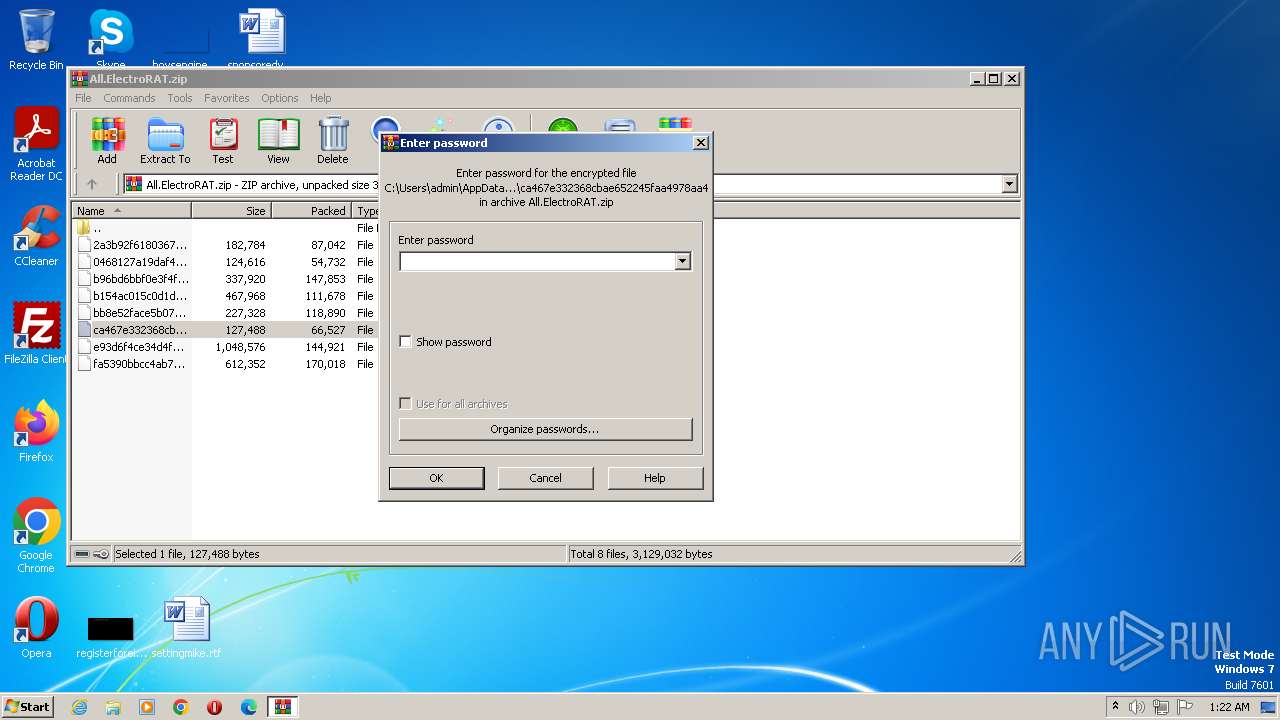This screenshot has width=1280, height=720.
Task: Select the Firefox desktop icon
Action: 36,432
